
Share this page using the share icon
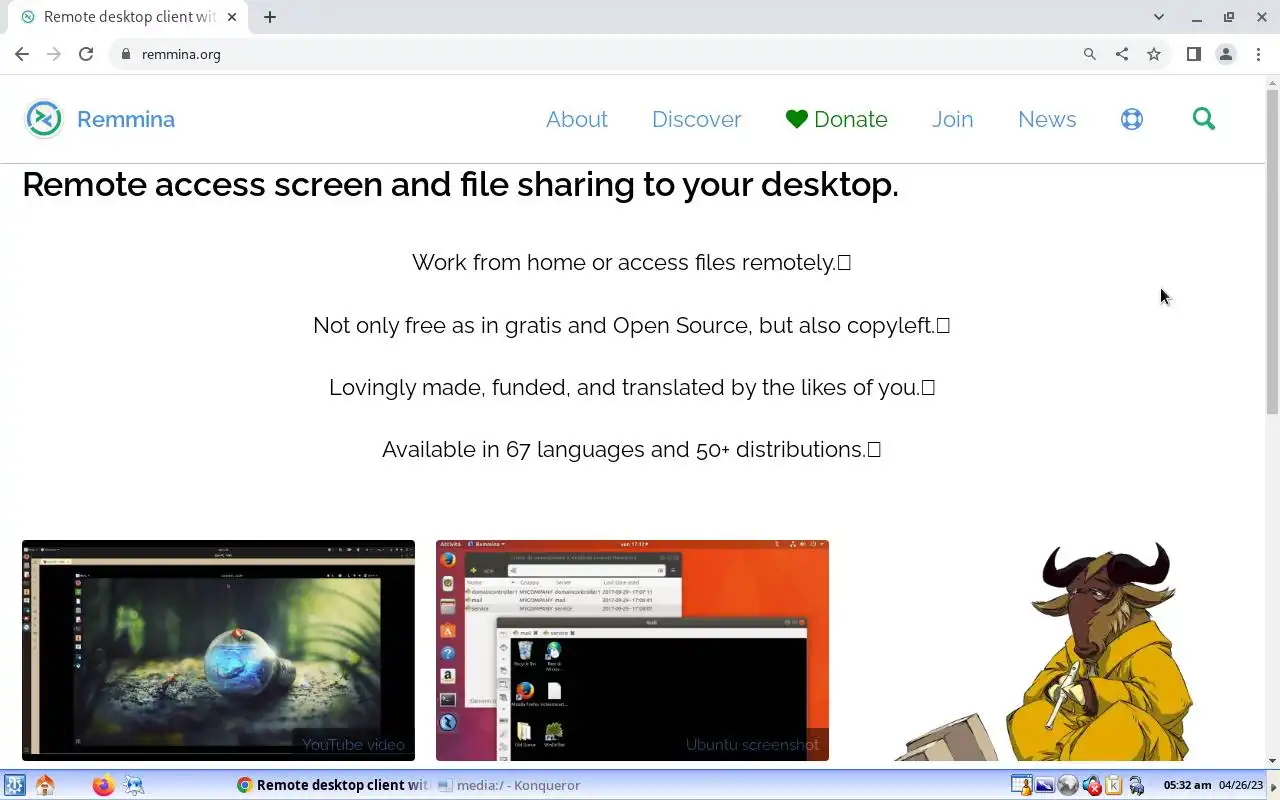1122,54
